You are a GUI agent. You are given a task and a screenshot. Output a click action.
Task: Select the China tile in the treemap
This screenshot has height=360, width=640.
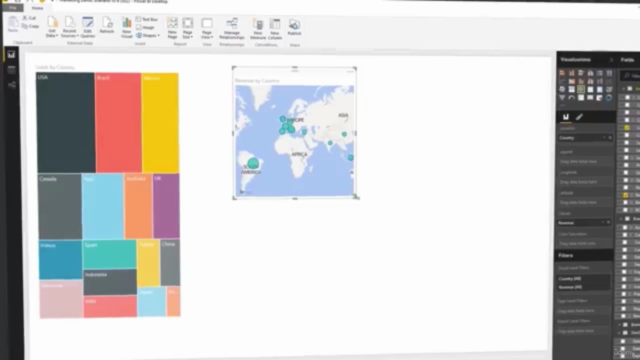pos(170,263)
